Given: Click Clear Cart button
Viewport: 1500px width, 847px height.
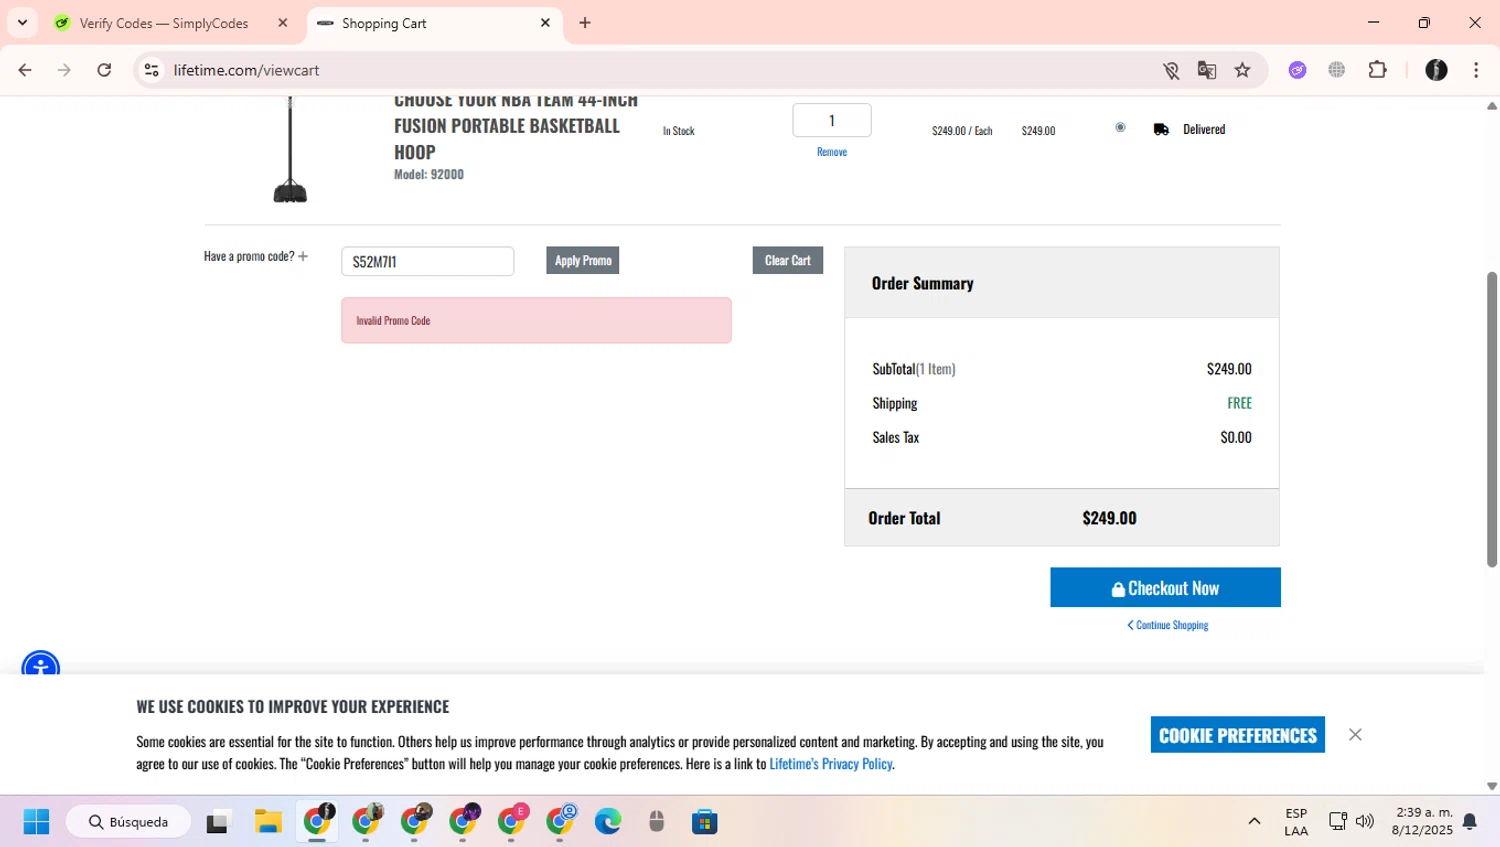Looking at the screenshot, I should click(788, 260).
